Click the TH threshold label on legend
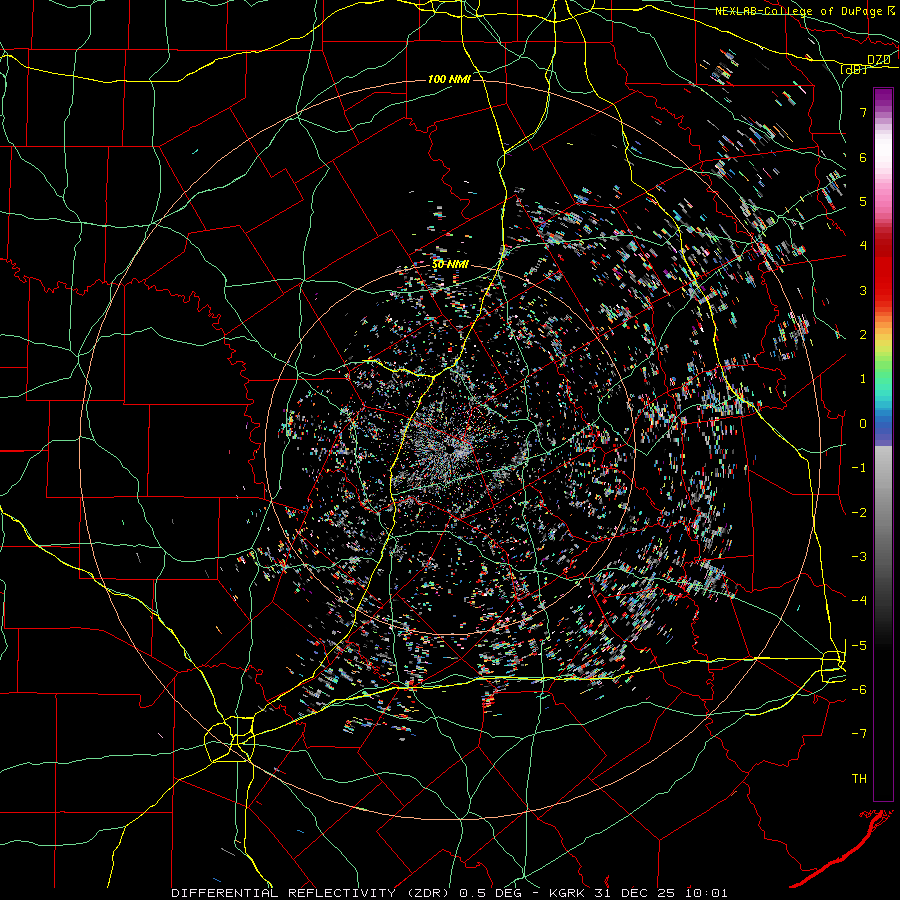This screenshot has height=900, width=900. [859, 778]
